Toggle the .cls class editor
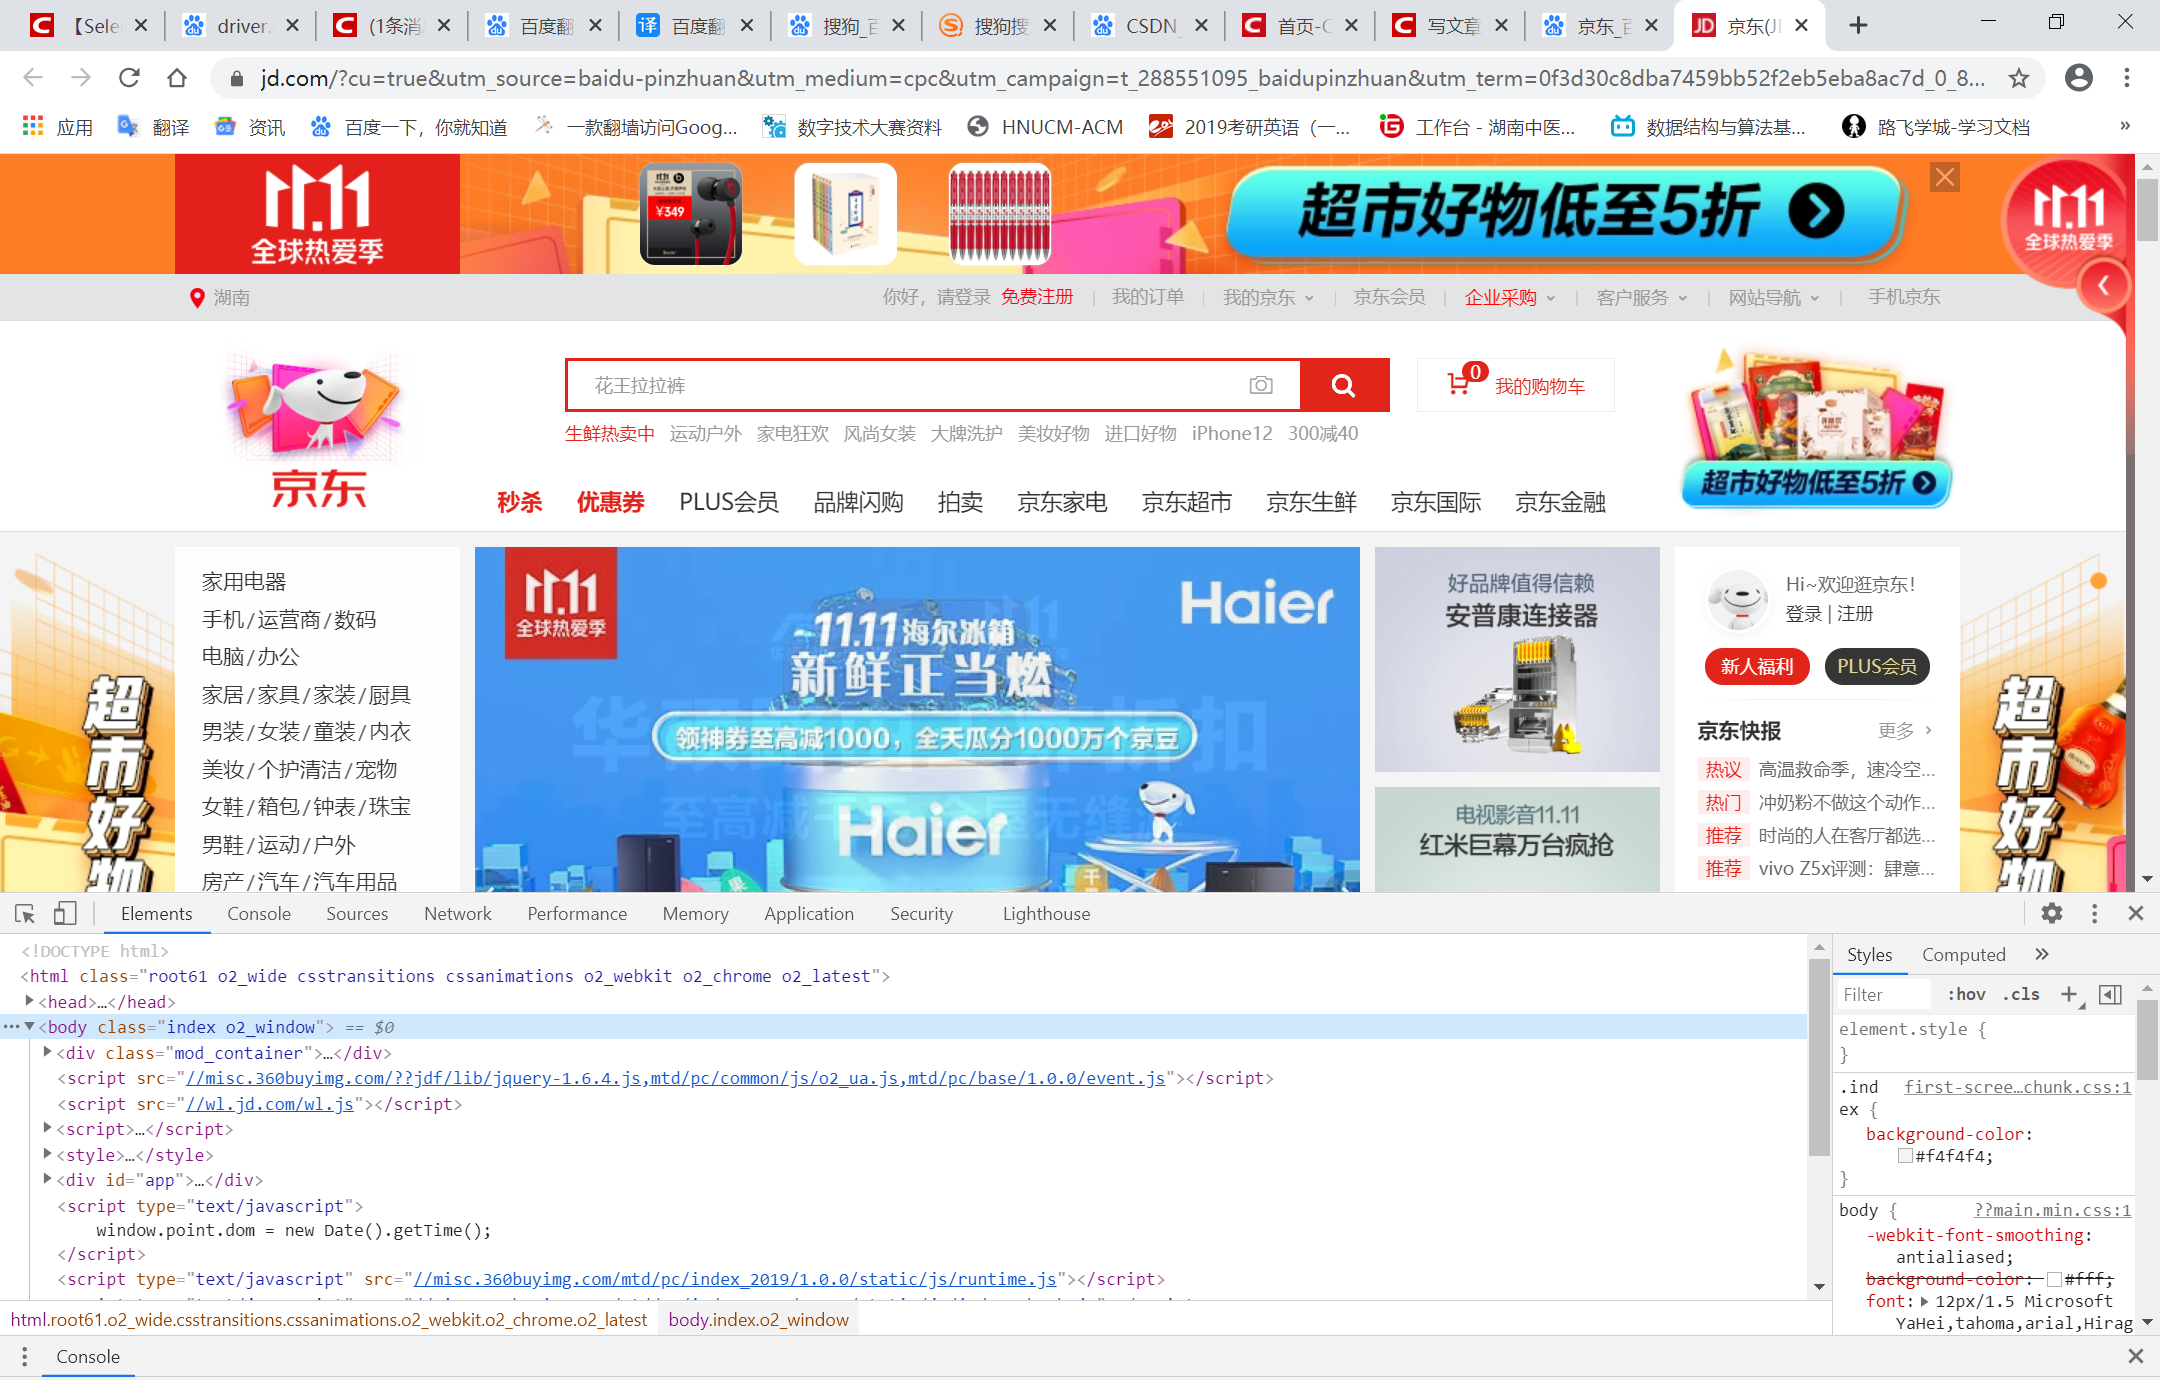2160x1380 pixels. point(2022,995)
